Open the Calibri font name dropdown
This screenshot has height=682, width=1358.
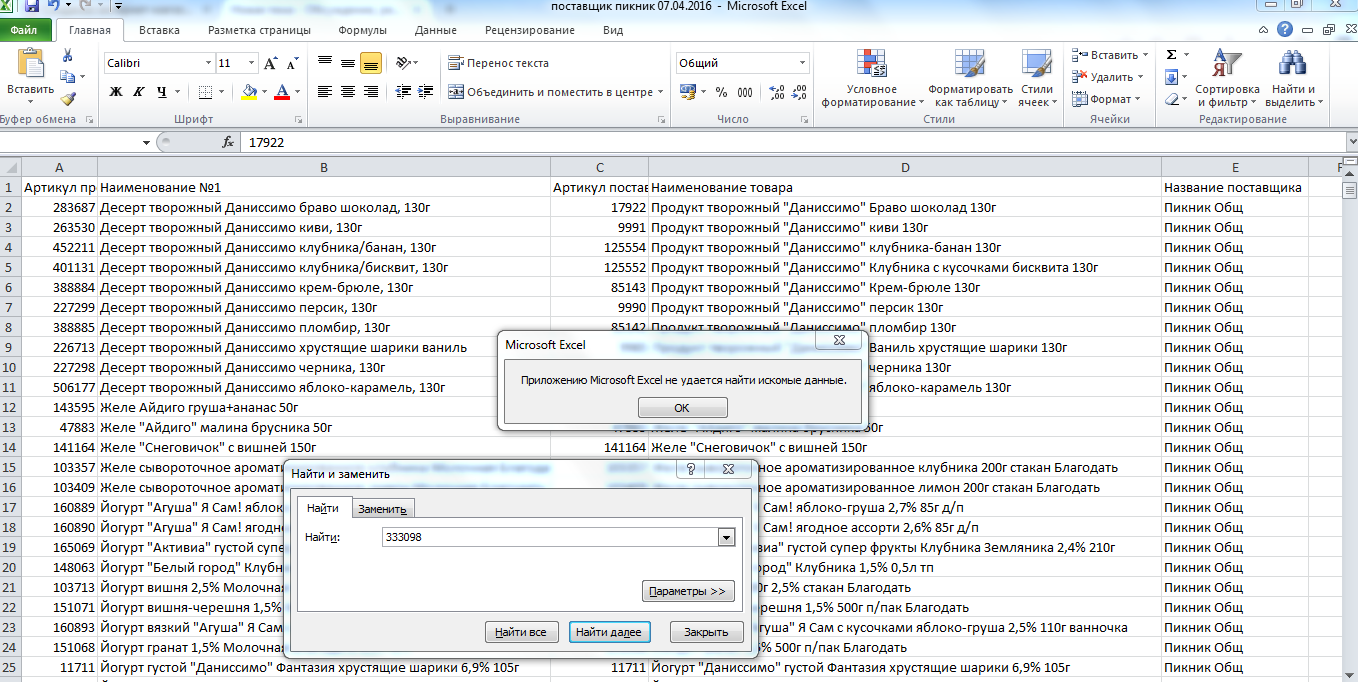point(207,63)
